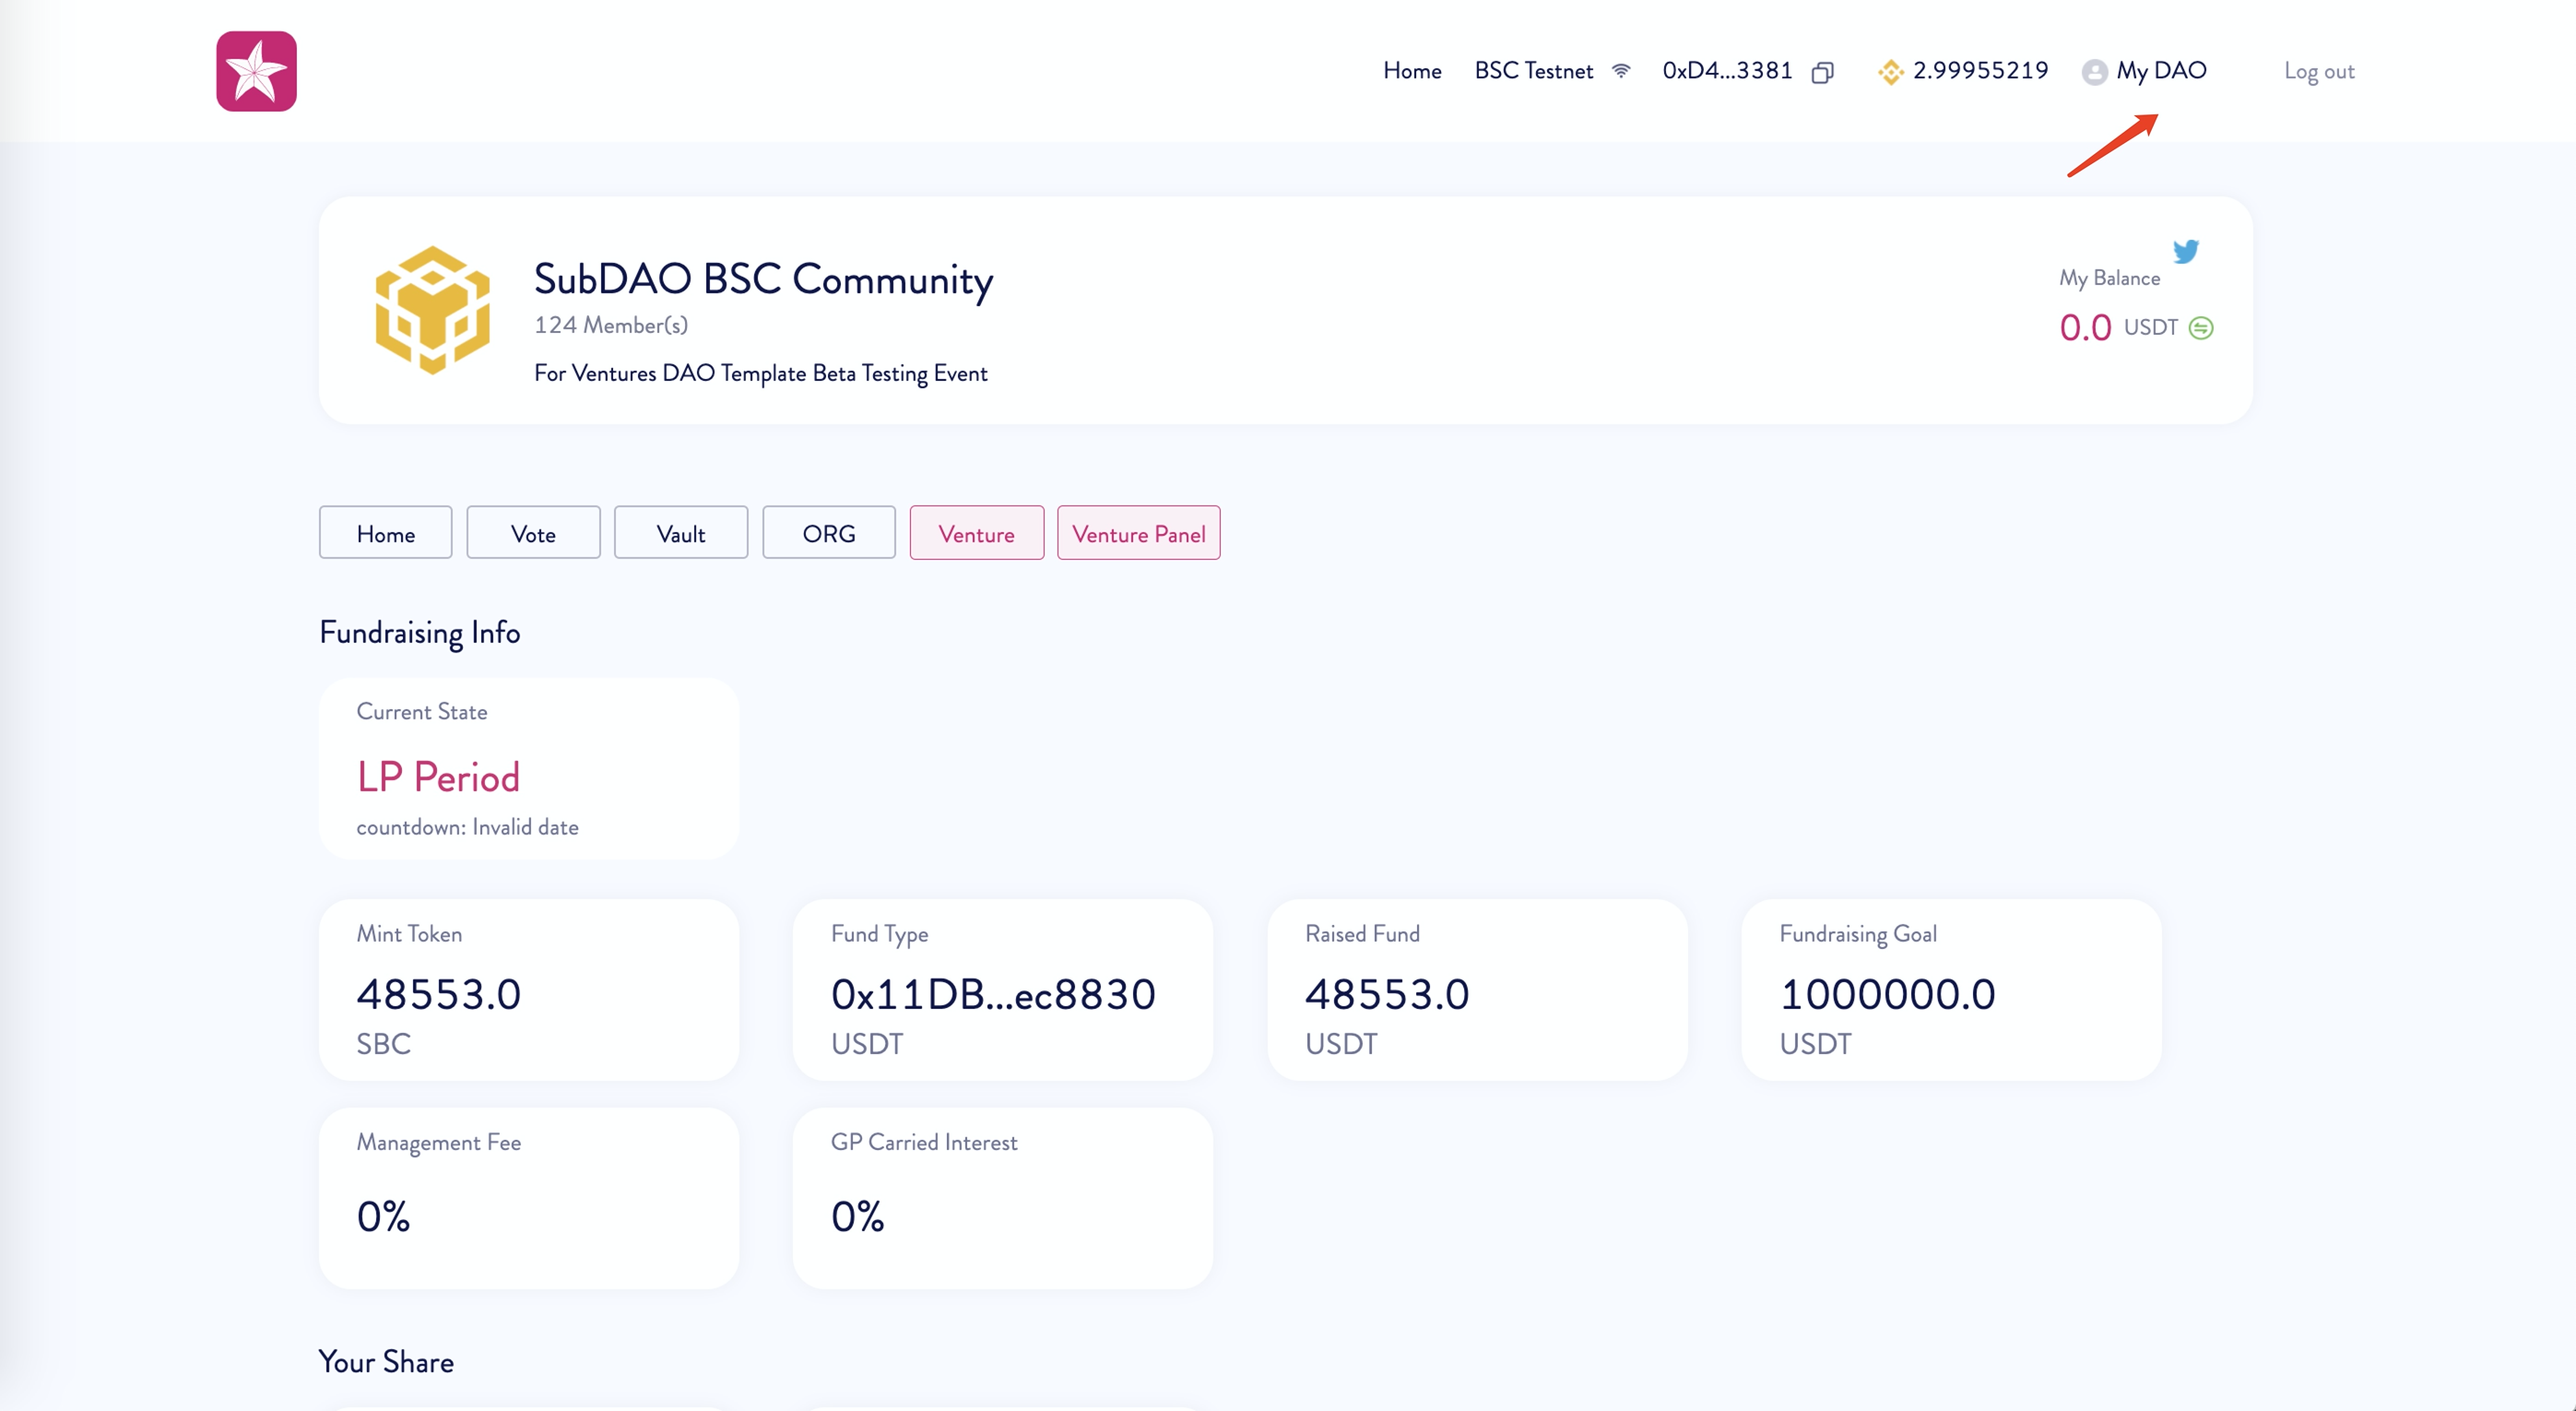Click wallet address 0xD4...3381
Screen dimensions: 2576x1411
1727,71
